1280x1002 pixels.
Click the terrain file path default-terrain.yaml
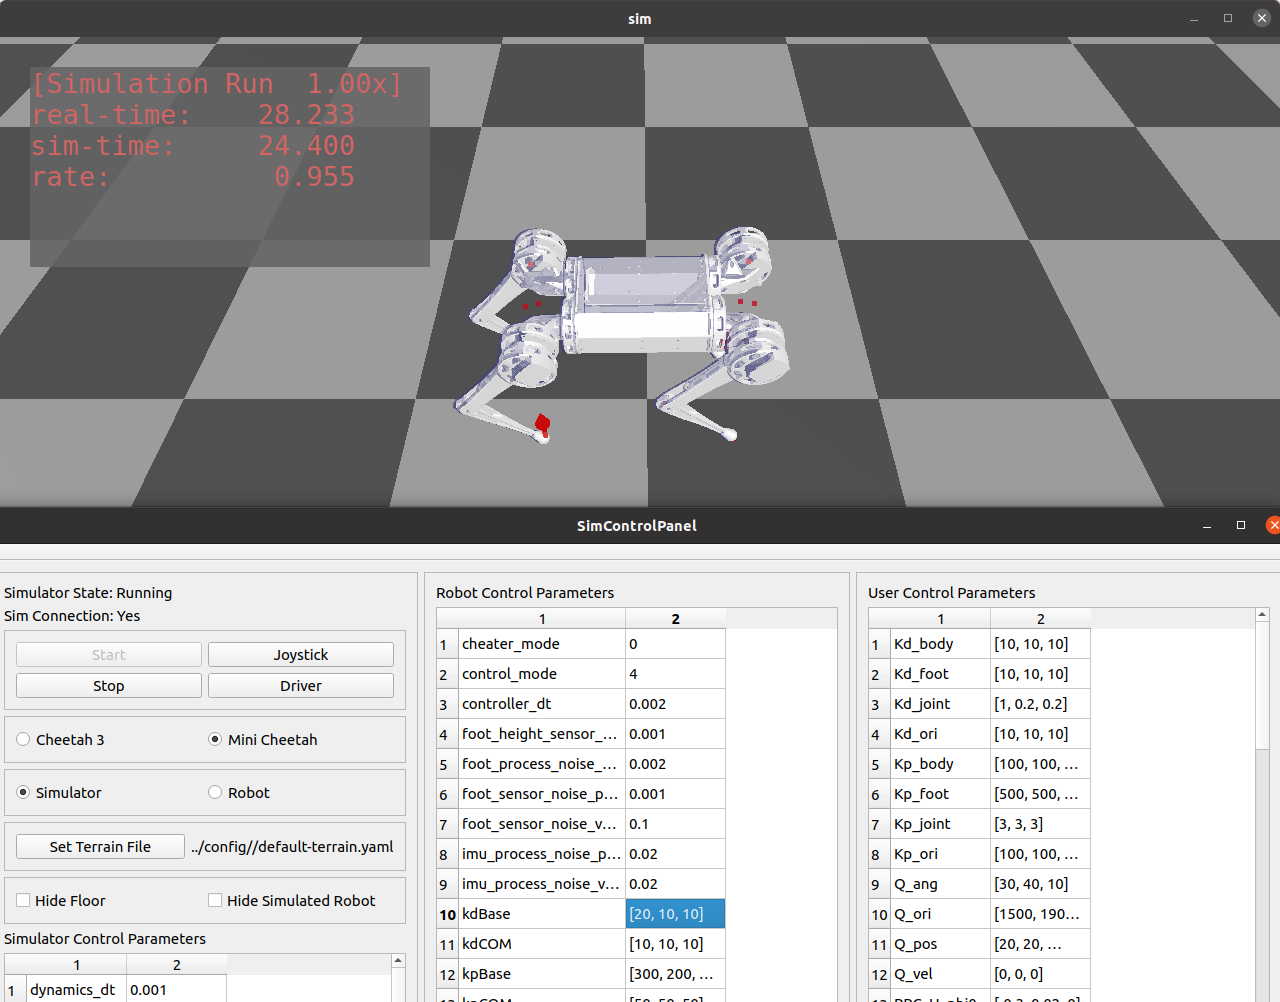(x=292, y=846)
